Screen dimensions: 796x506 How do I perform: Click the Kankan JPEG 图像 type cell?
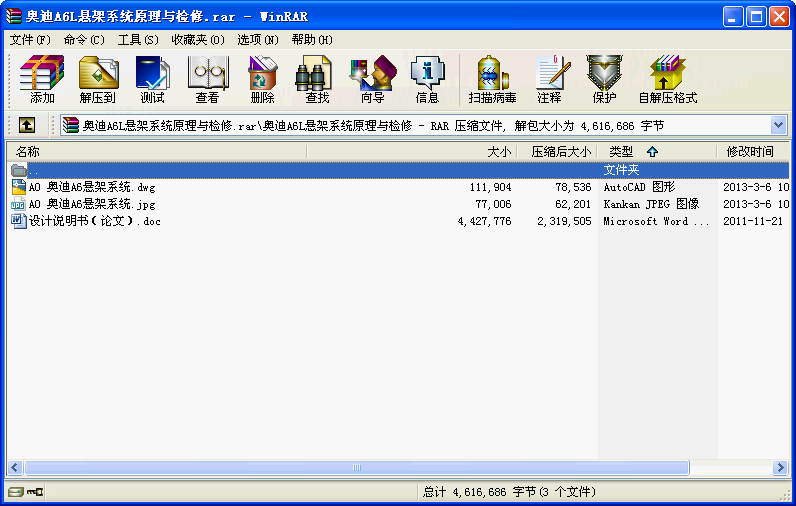point(651,204)
